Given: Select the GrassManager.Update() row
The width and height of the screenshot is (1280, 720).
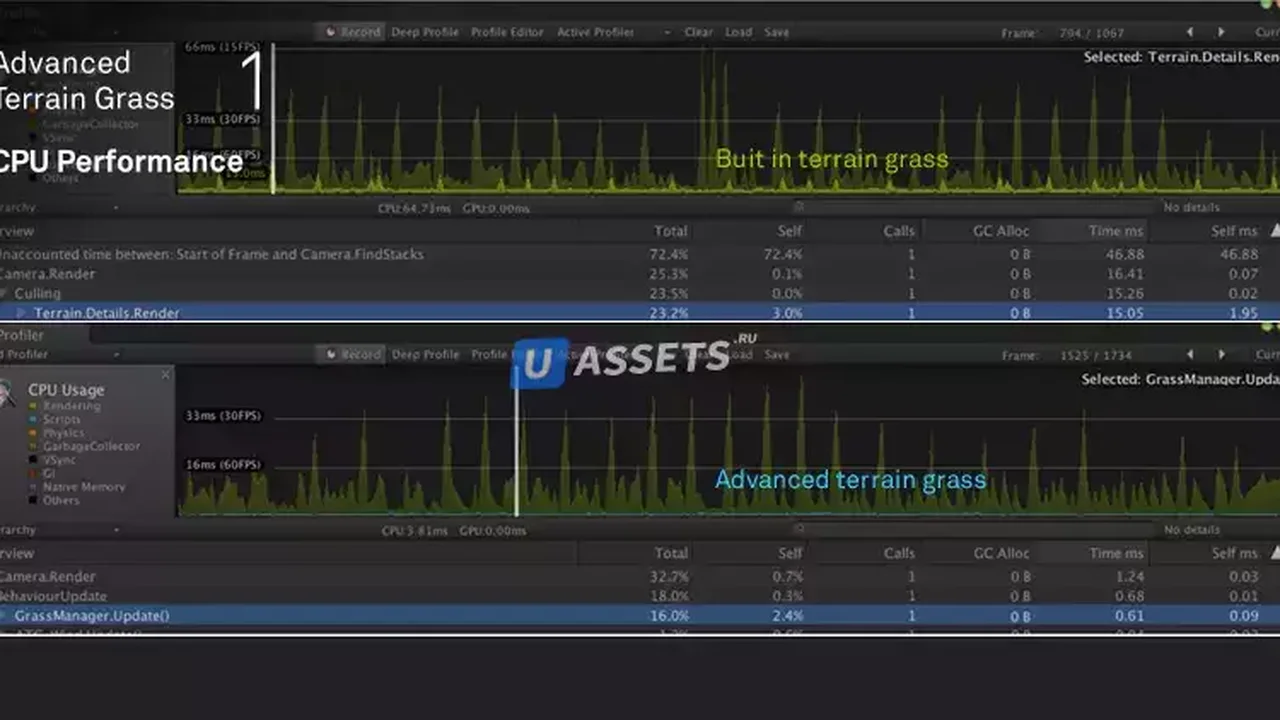Looking at the screenshot, I should (x=640, y=615).
